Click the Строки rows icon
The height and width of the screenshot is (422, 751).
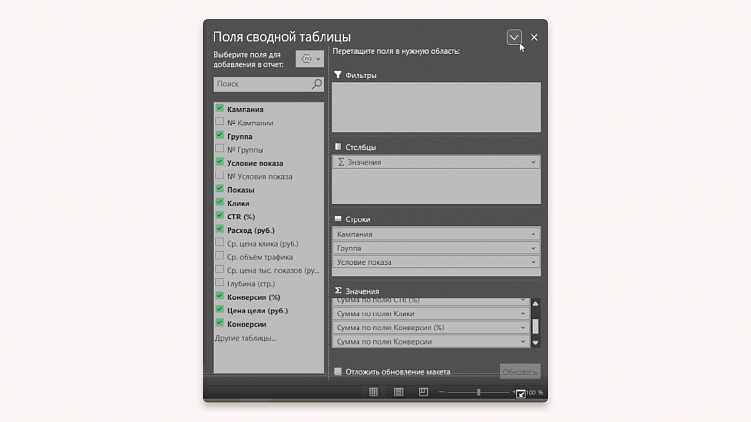click(338, 218)
